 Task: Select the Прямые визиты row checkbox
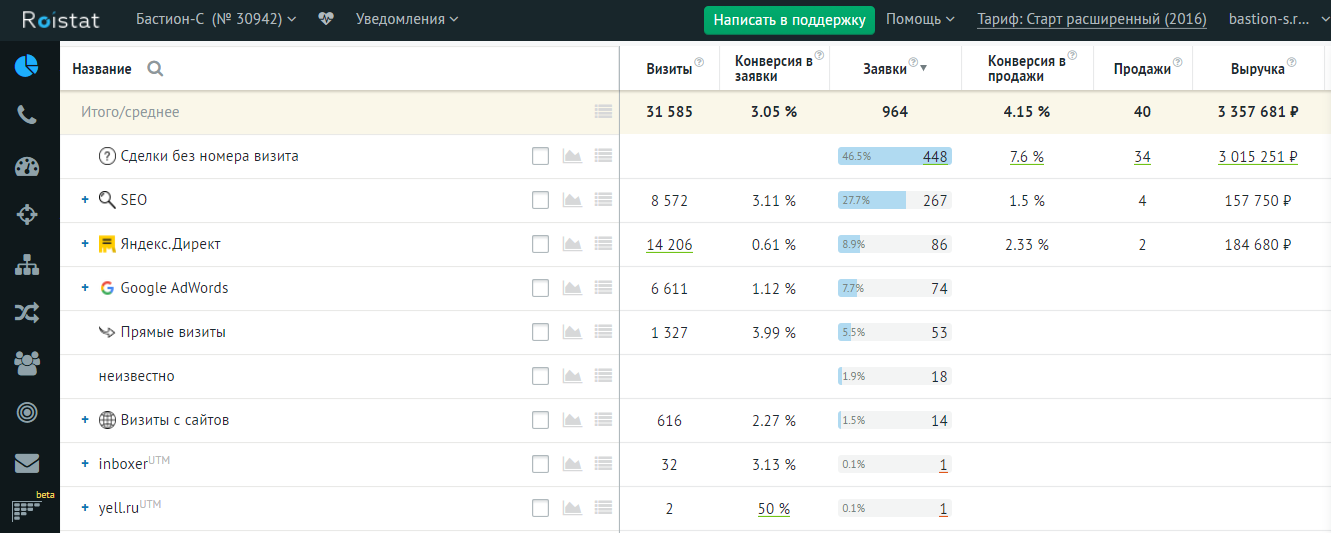pos(540,332)
